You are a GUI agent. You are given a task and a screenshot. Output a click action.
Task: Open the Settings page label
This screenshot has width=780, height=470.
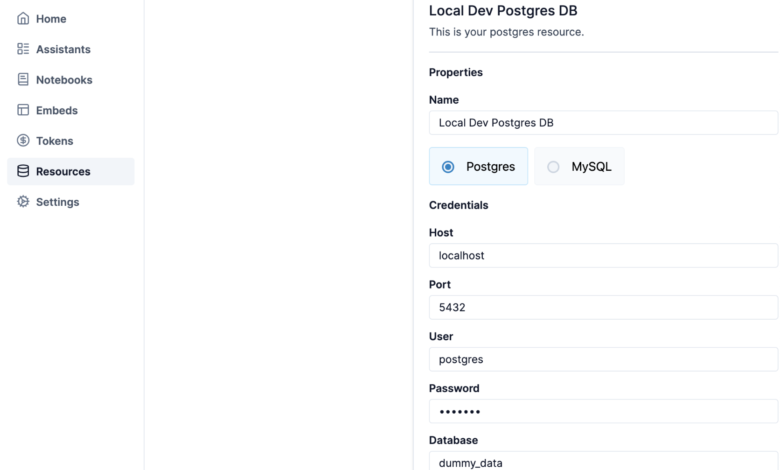pyautogui.click(x=58, y=202)
